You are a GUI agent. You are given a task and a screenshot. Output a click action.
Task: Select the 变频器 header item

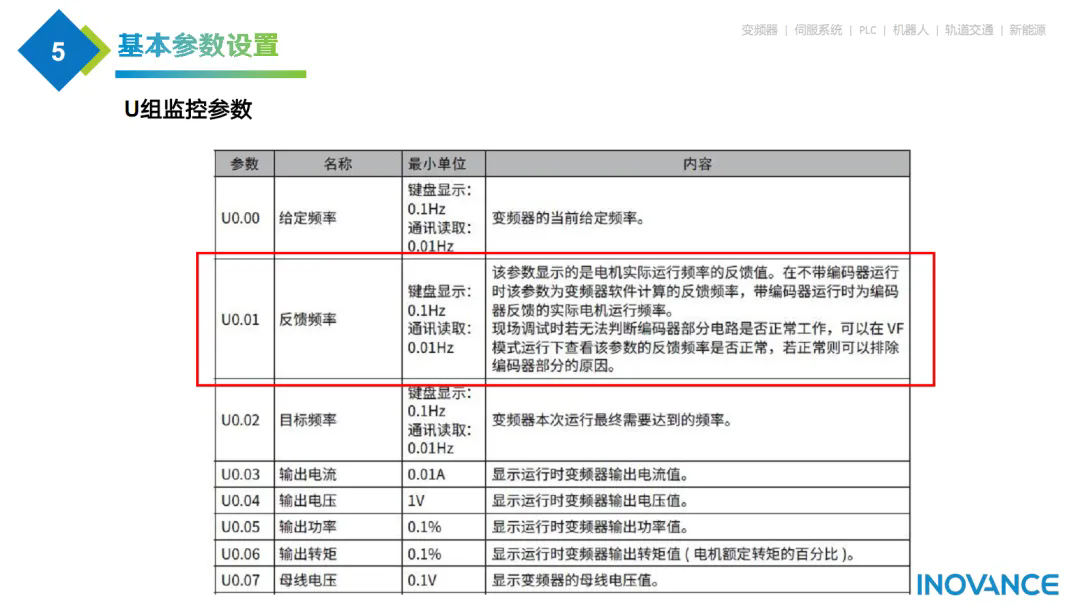[759, 30]
